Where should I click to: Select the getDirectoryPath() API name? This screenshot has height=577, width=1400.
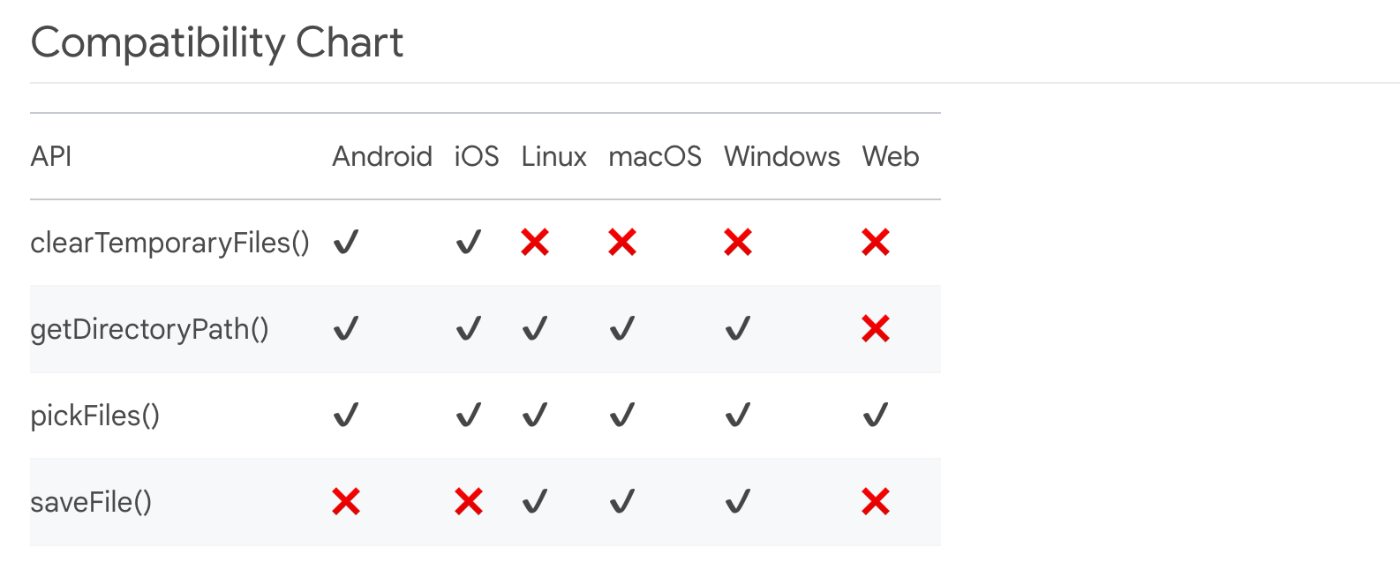click(x=150, y=329)
